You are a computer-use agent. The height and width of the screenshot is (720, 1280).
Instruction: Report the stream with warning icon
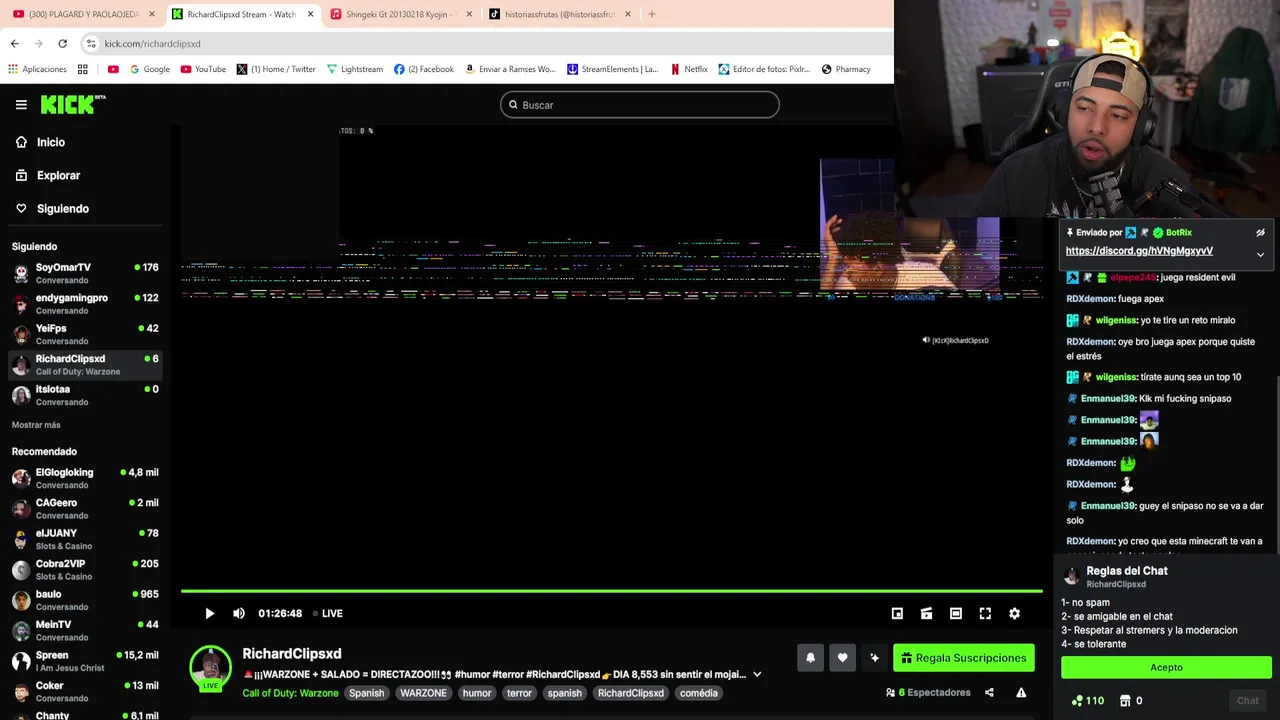1021,692
